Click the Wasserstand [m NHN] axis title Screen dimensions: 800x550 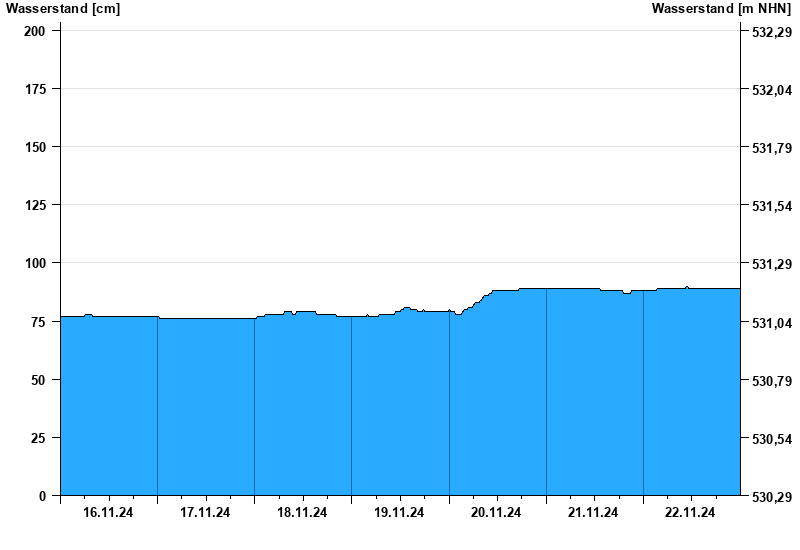coord(720,9)
